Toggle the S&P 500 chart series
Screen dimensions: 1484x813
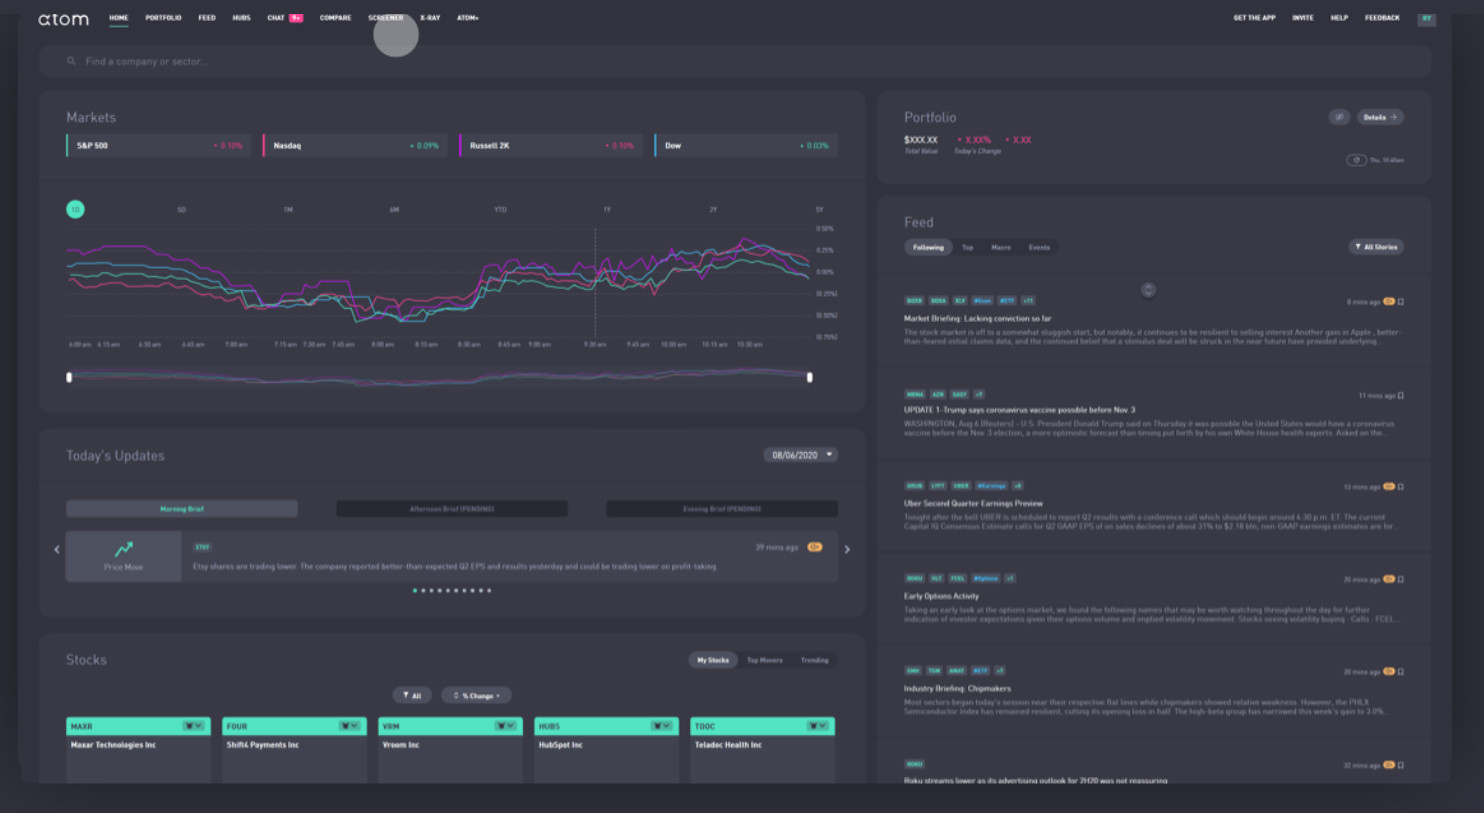[x=156, y=146]
